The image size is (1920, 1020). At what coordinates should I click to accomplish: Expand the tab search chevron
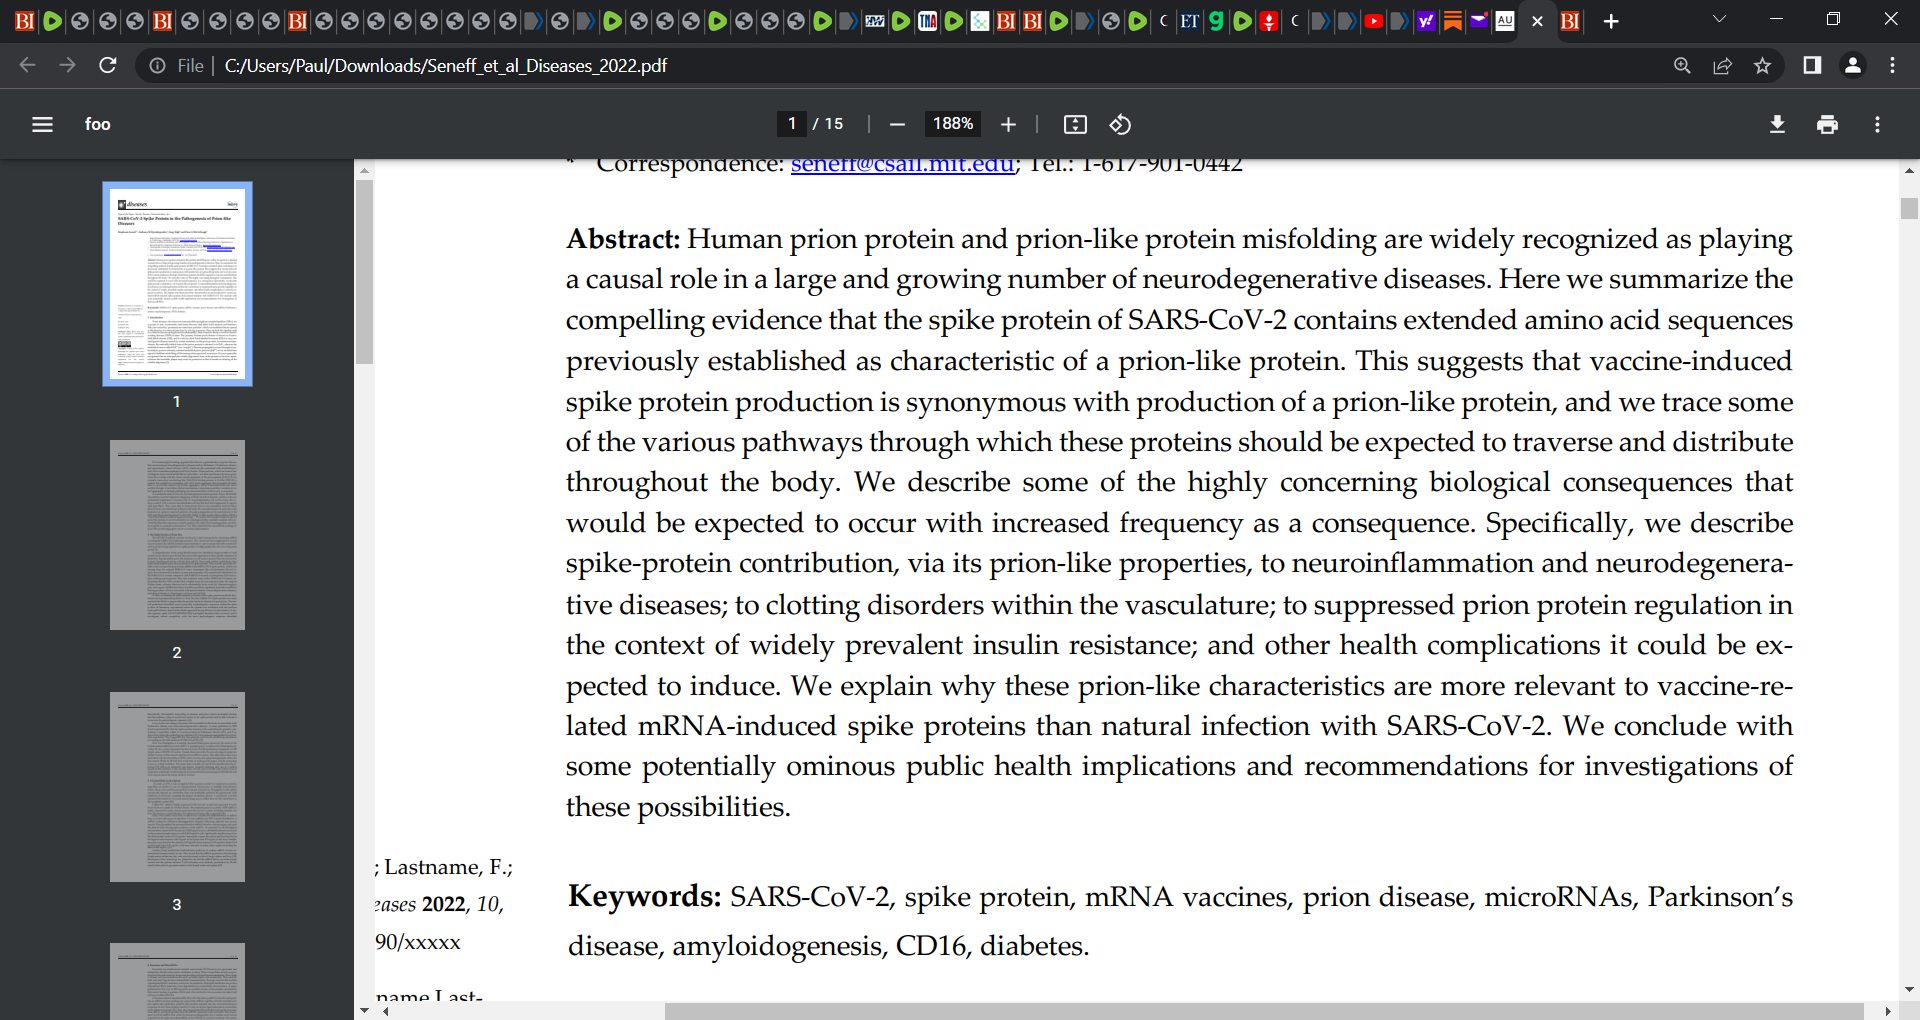pos(1719,19)
